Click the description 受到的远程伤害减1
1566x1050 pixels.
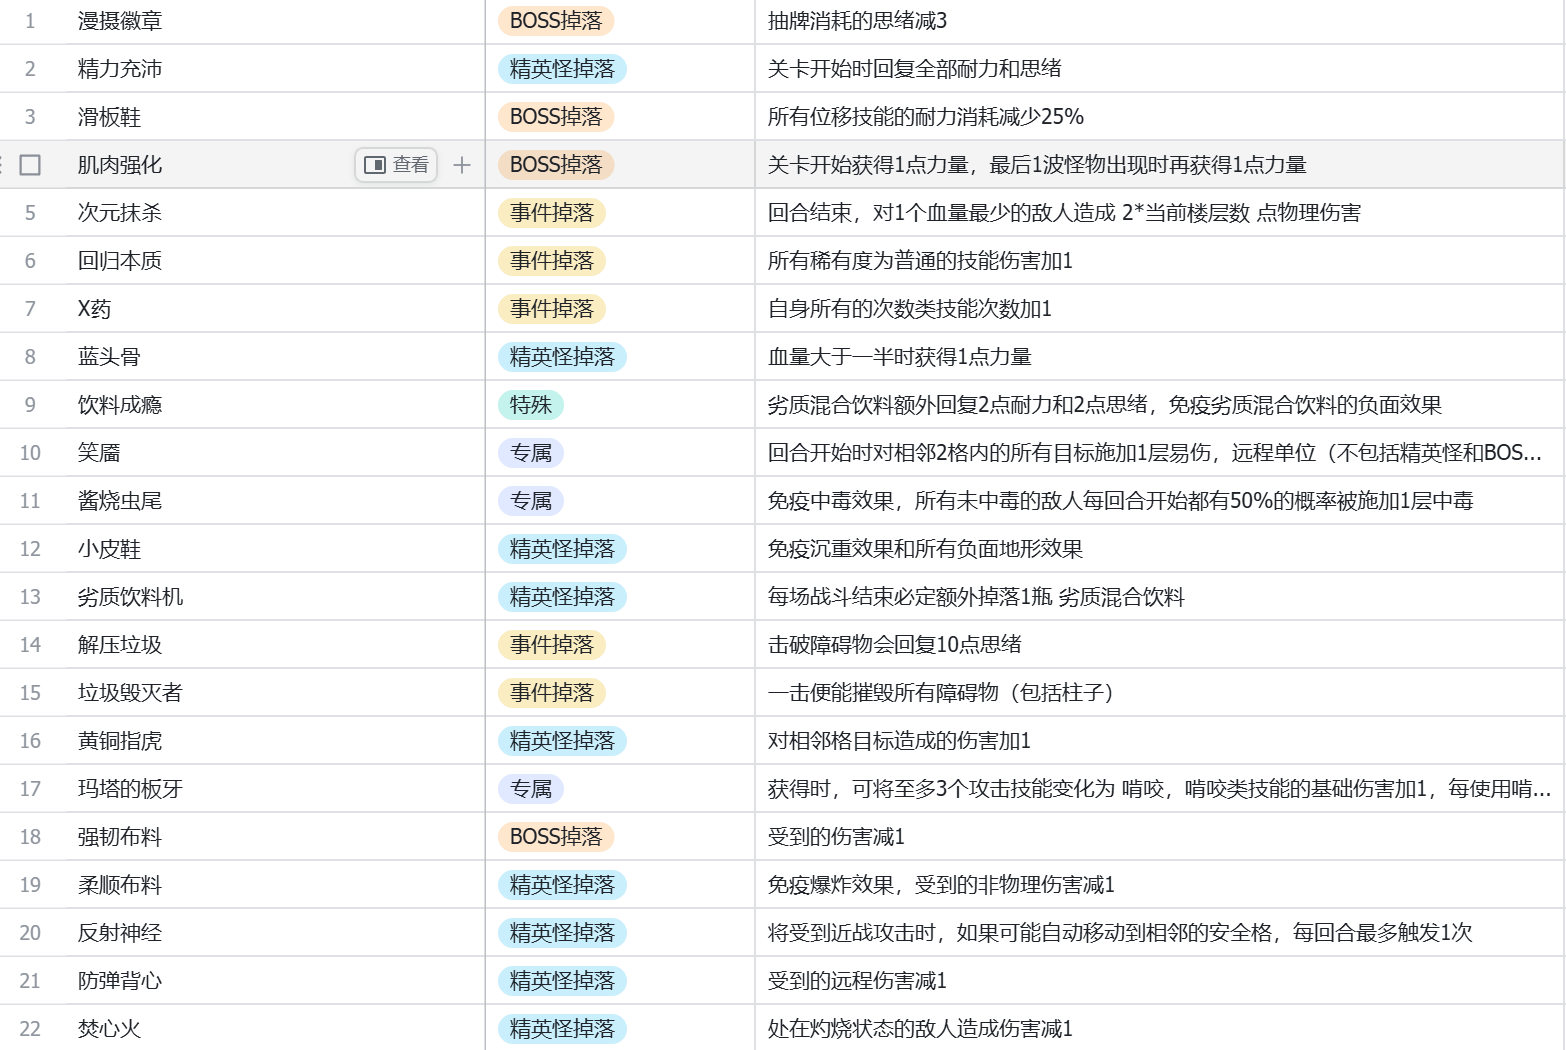[x=857, y=981]
